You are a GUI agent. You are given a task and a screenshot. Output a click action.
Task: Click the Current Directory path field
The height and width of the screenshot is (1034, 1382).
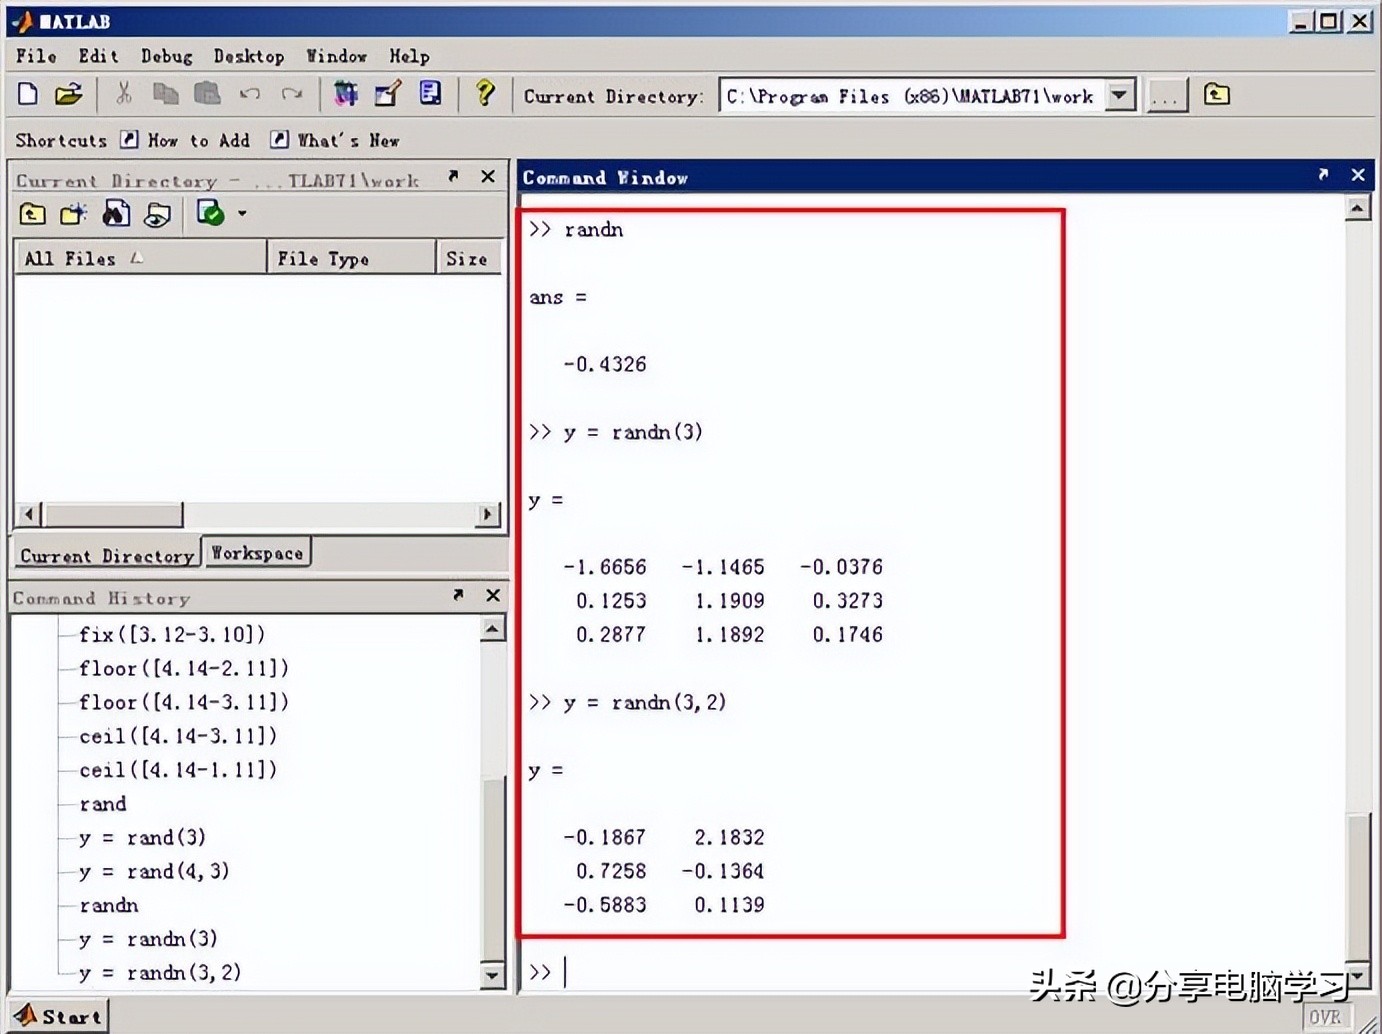coord(912,96)
